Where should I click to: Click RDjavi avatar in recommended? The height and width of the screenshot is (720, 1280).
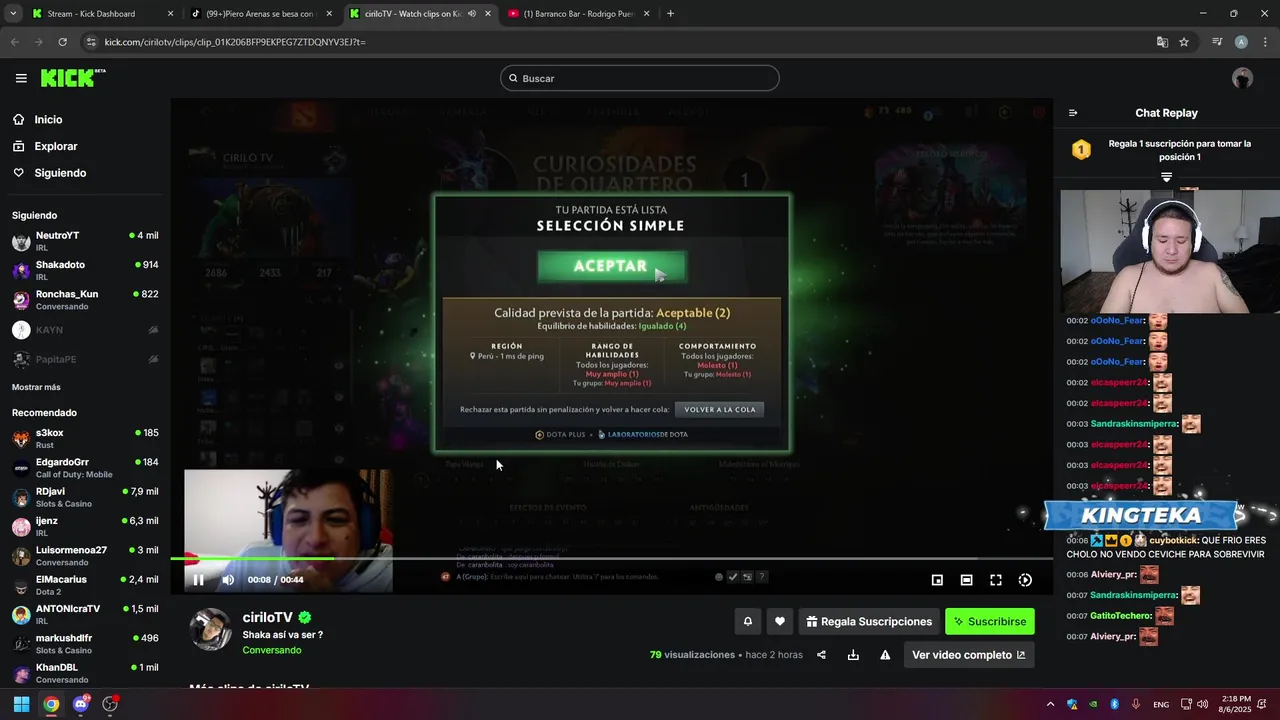click(x=21, y=497)
